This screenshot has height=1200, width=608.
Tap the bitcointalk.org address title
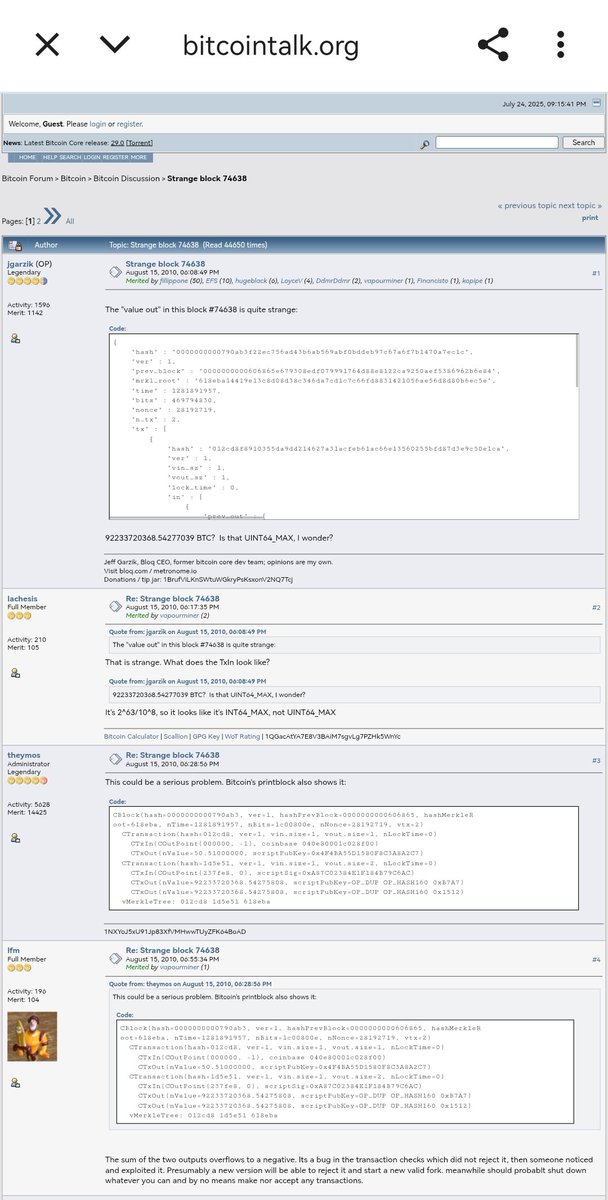[270, 44]
